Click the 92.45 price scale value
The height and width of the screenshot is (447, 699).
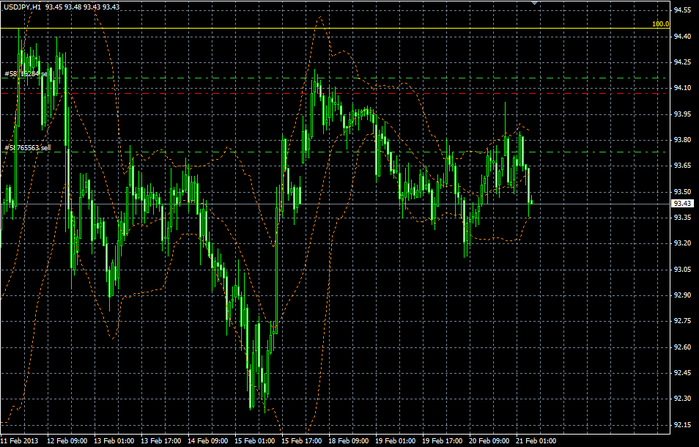(683, 373)
